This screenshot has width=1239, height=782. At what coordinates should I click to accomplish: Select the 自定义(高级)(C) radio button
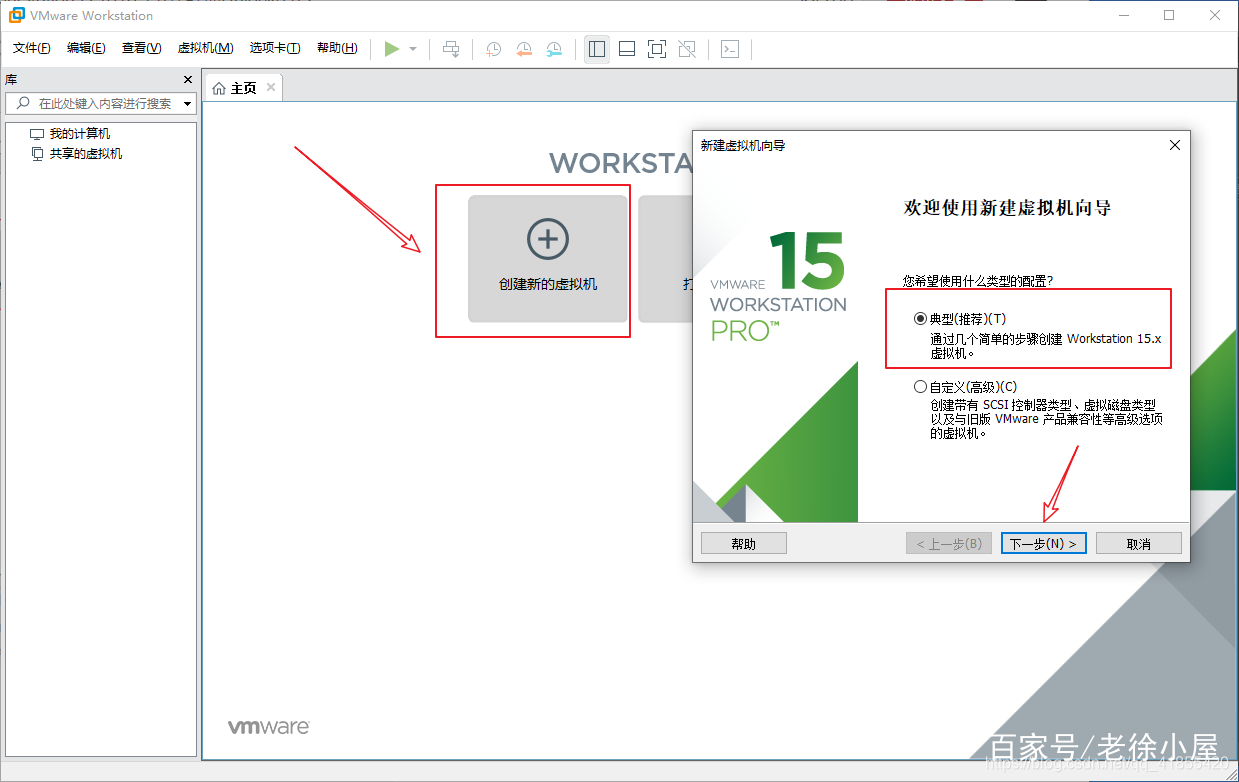(920, 387)
